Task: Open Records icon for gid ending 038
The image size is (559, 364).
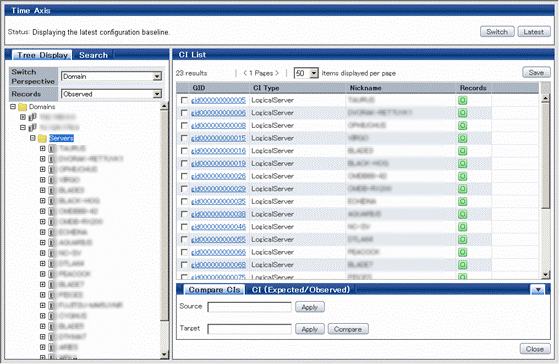Action: coord(462,214)
